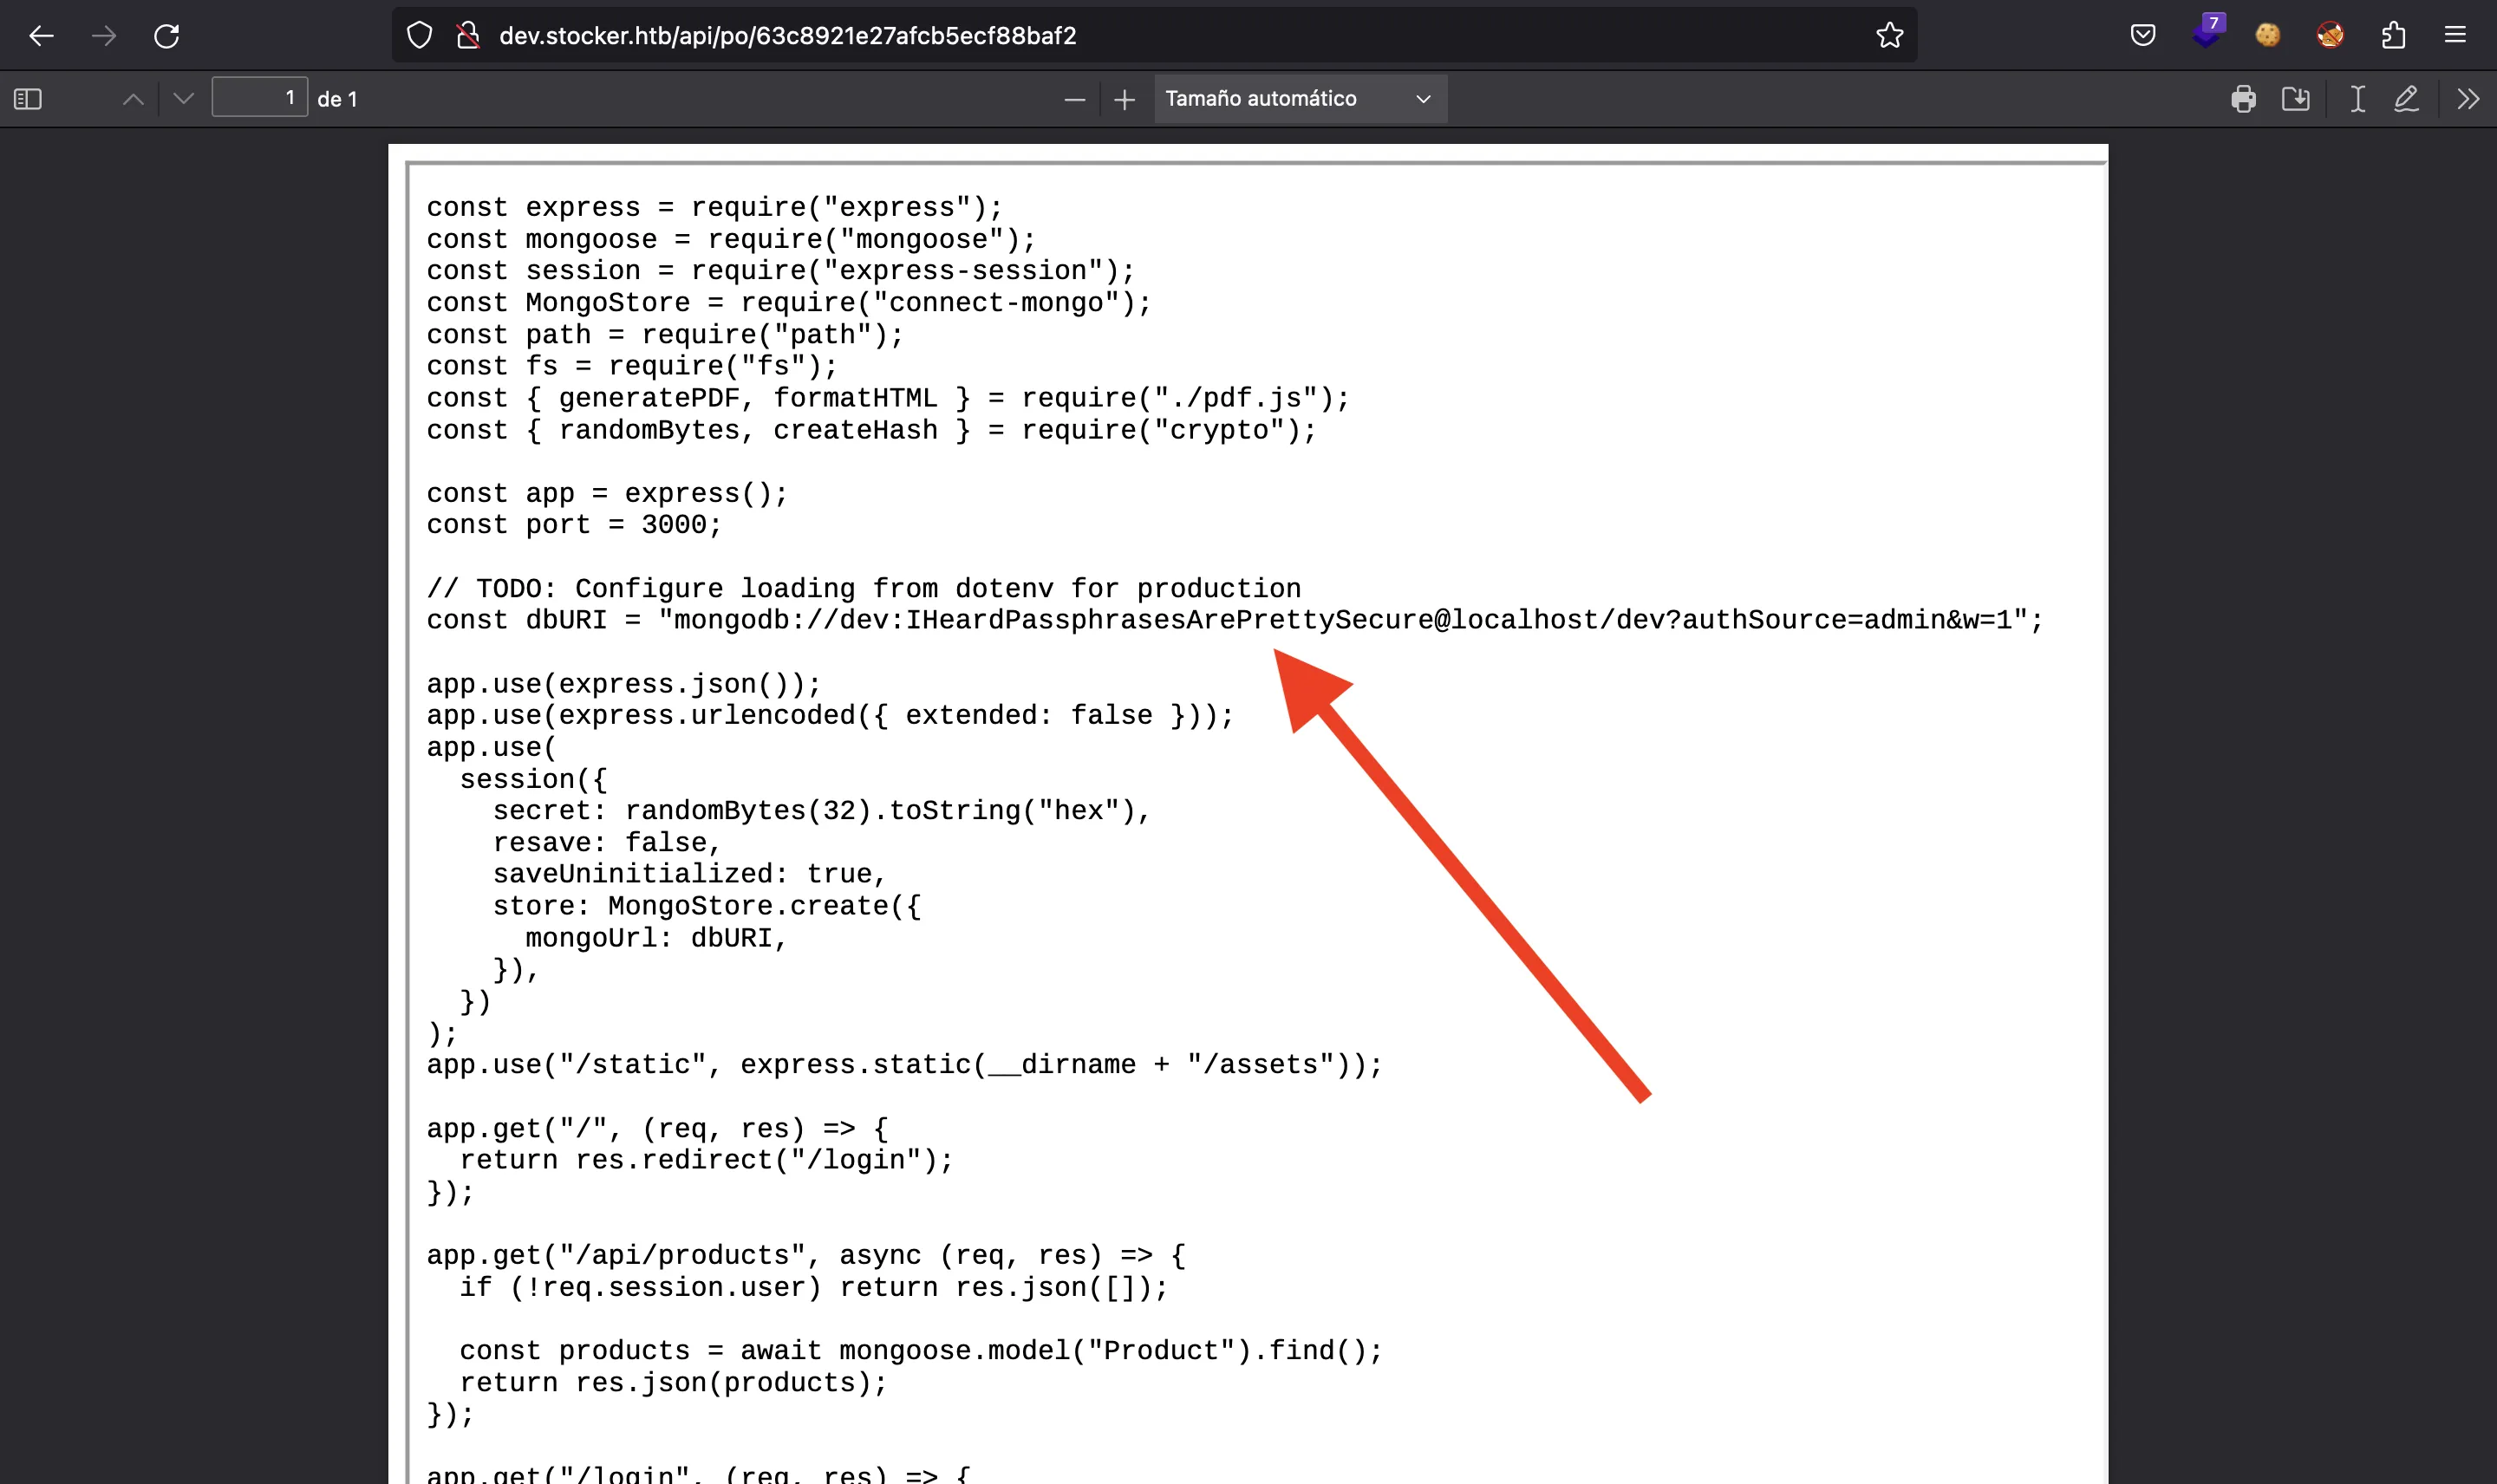This screenshot has height=1484, width=2497.
Task: Click the 'de 1' page count label
Action: coord(337,99)
